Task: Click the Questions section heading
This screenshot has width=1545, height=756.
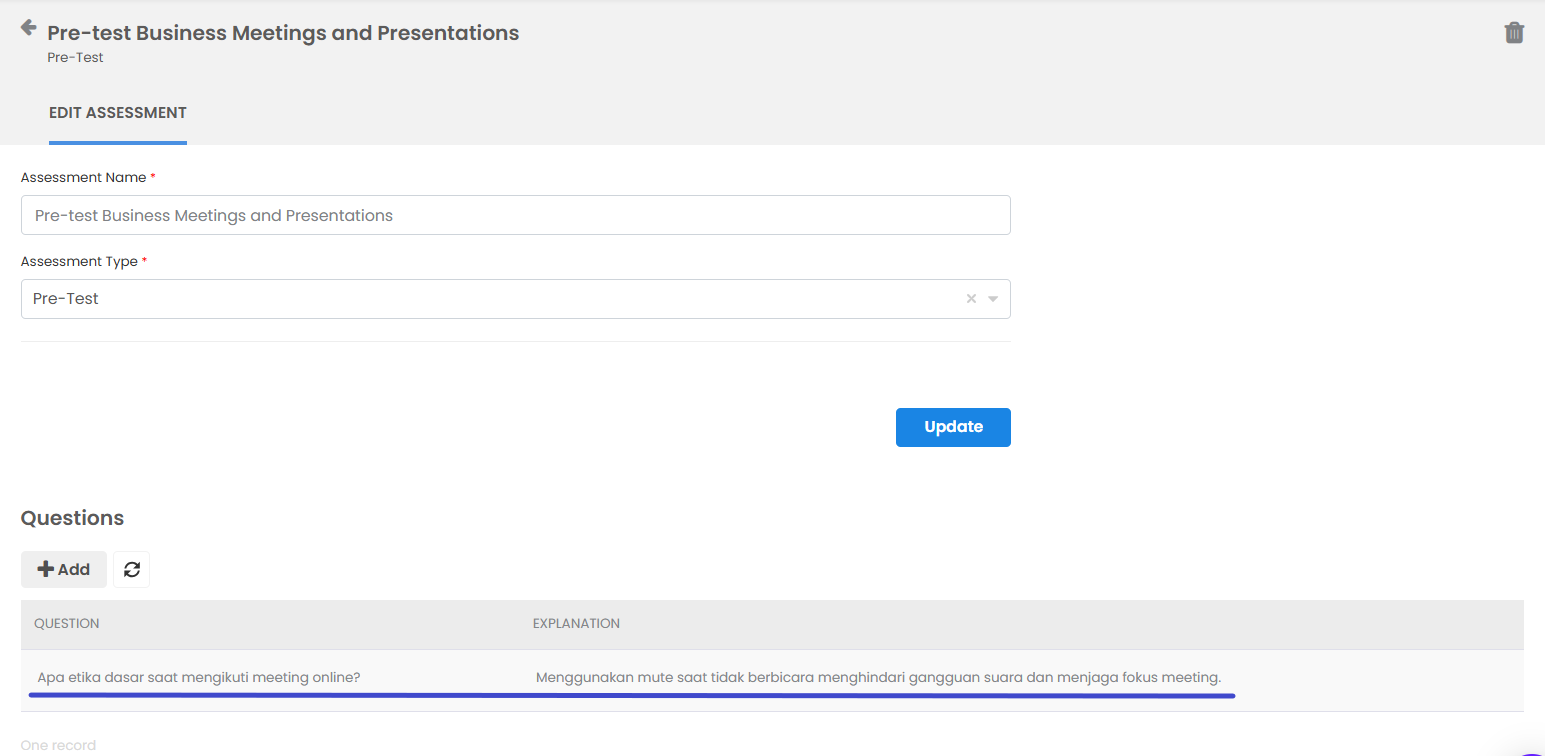Action: 72,518
